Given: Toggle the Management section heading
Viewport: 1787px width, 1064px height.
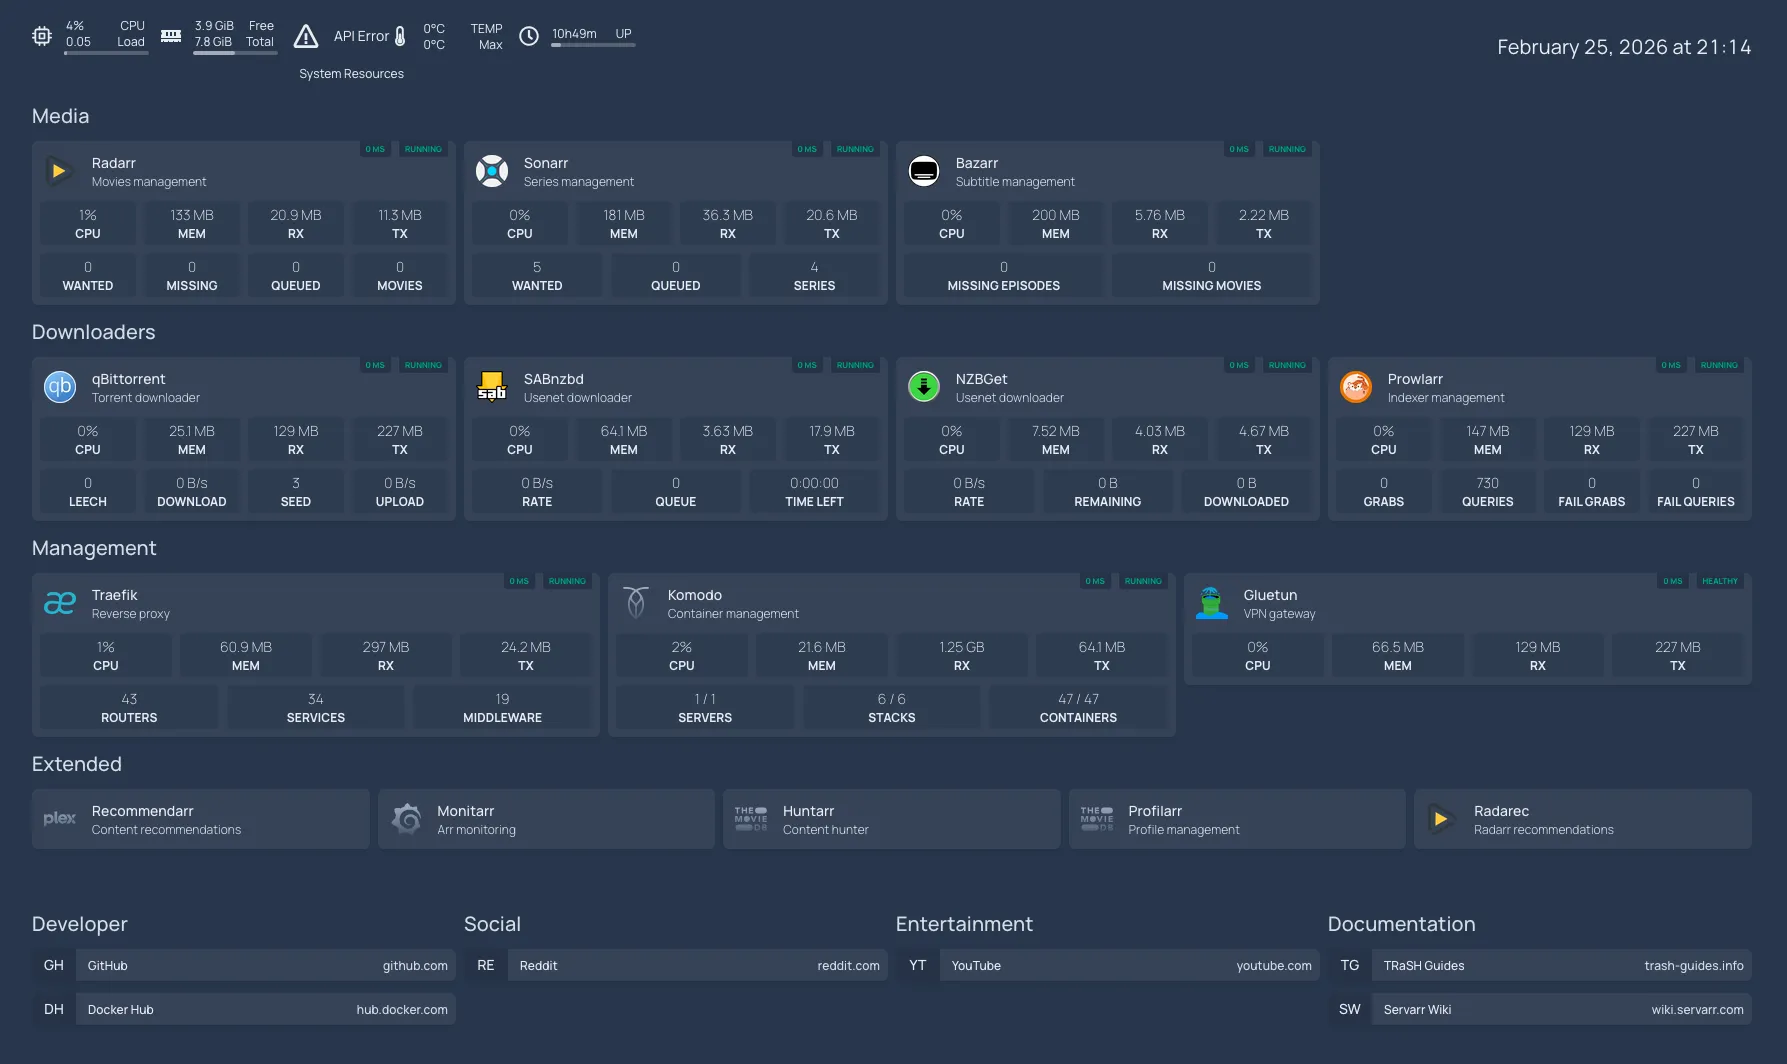Looking at the screenshot, I should (93, 548).
